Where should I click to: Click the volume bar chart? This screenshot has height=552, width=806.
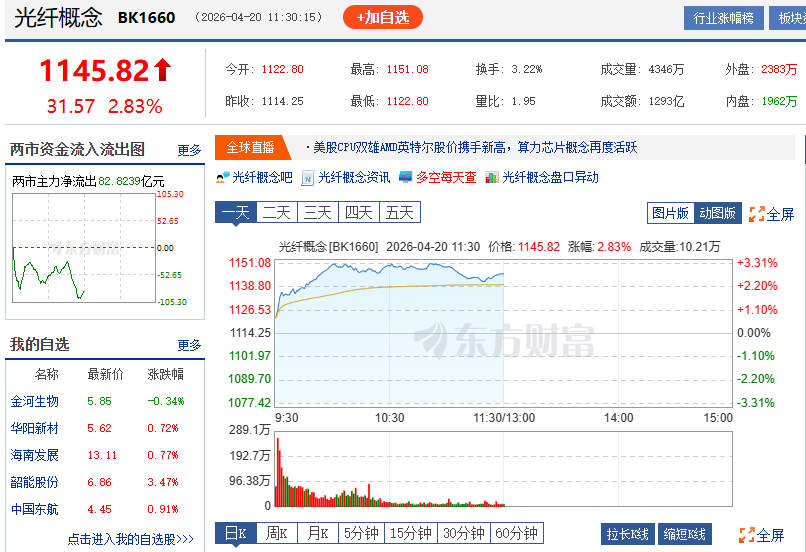pos(503,469)
